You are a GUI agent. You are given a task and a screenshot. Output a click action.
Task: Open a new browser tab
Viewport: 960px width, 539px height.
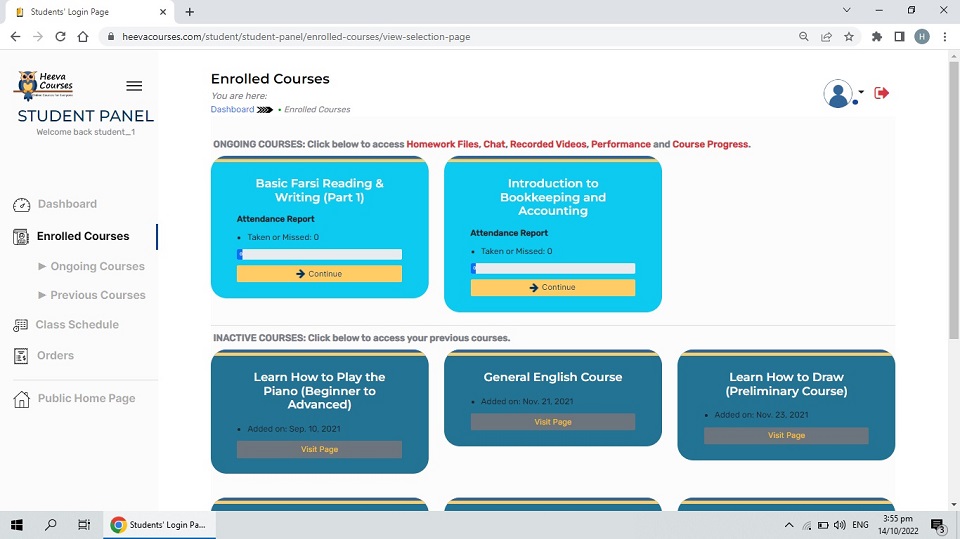coord(190,12)
